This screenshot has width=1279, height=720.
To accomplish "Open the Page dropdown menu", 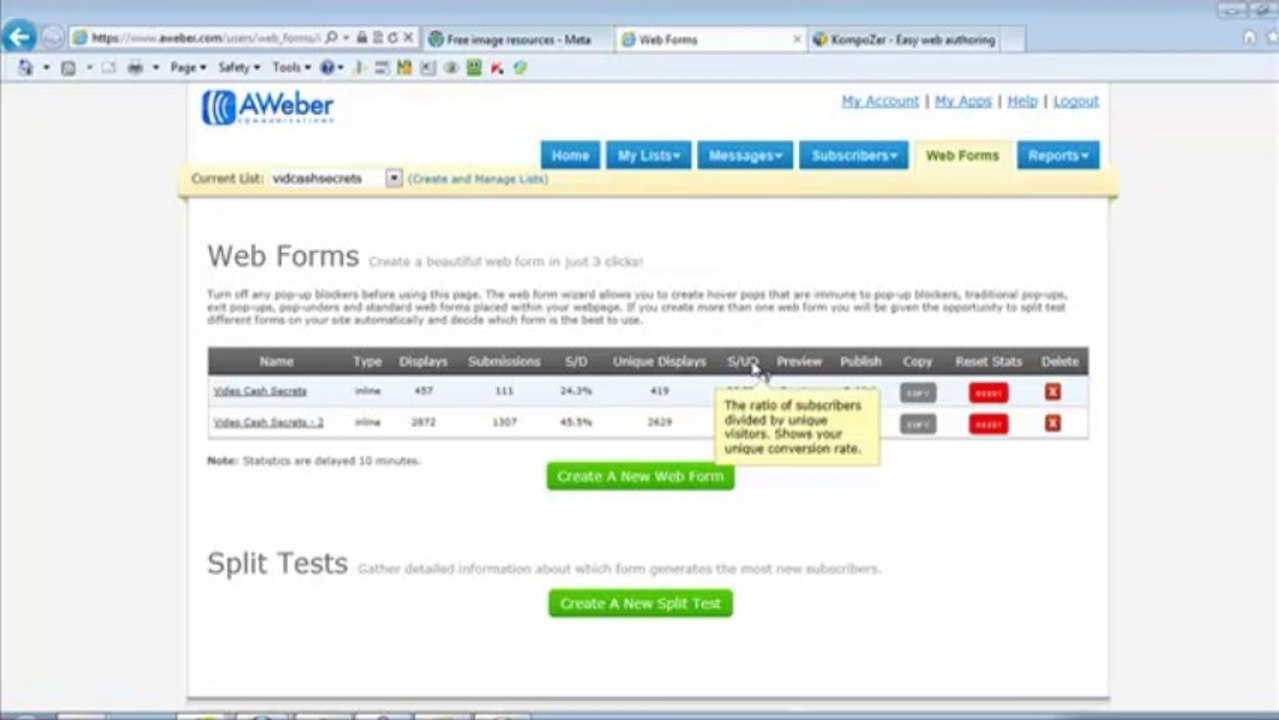I will pyautogui.click(x=188, y=68).
